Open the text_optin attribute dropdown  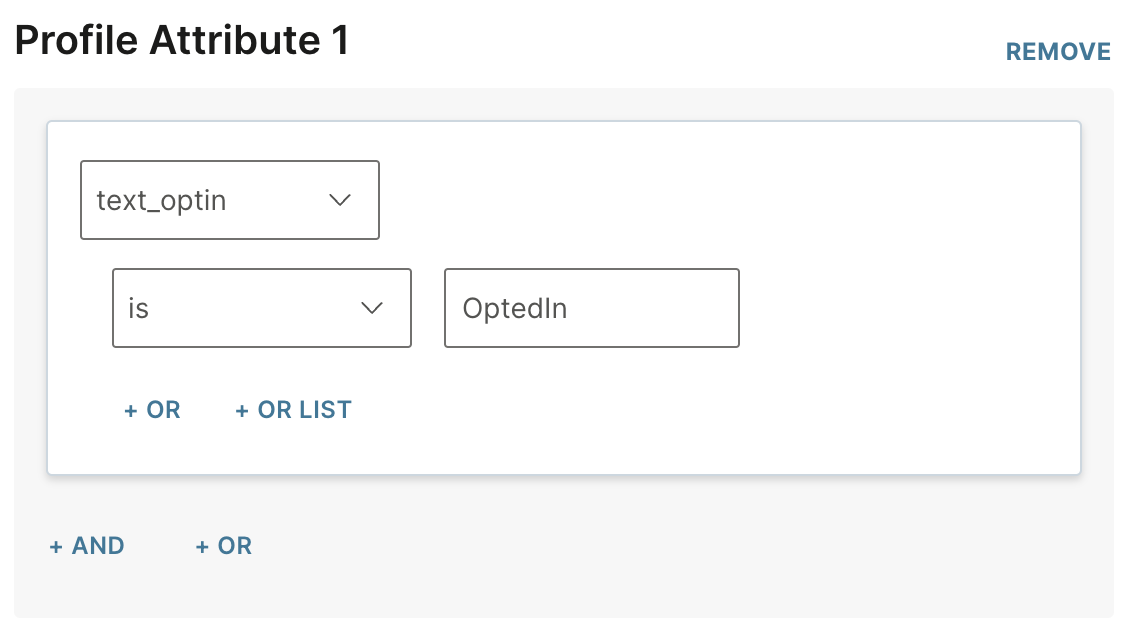coord(229,200)
